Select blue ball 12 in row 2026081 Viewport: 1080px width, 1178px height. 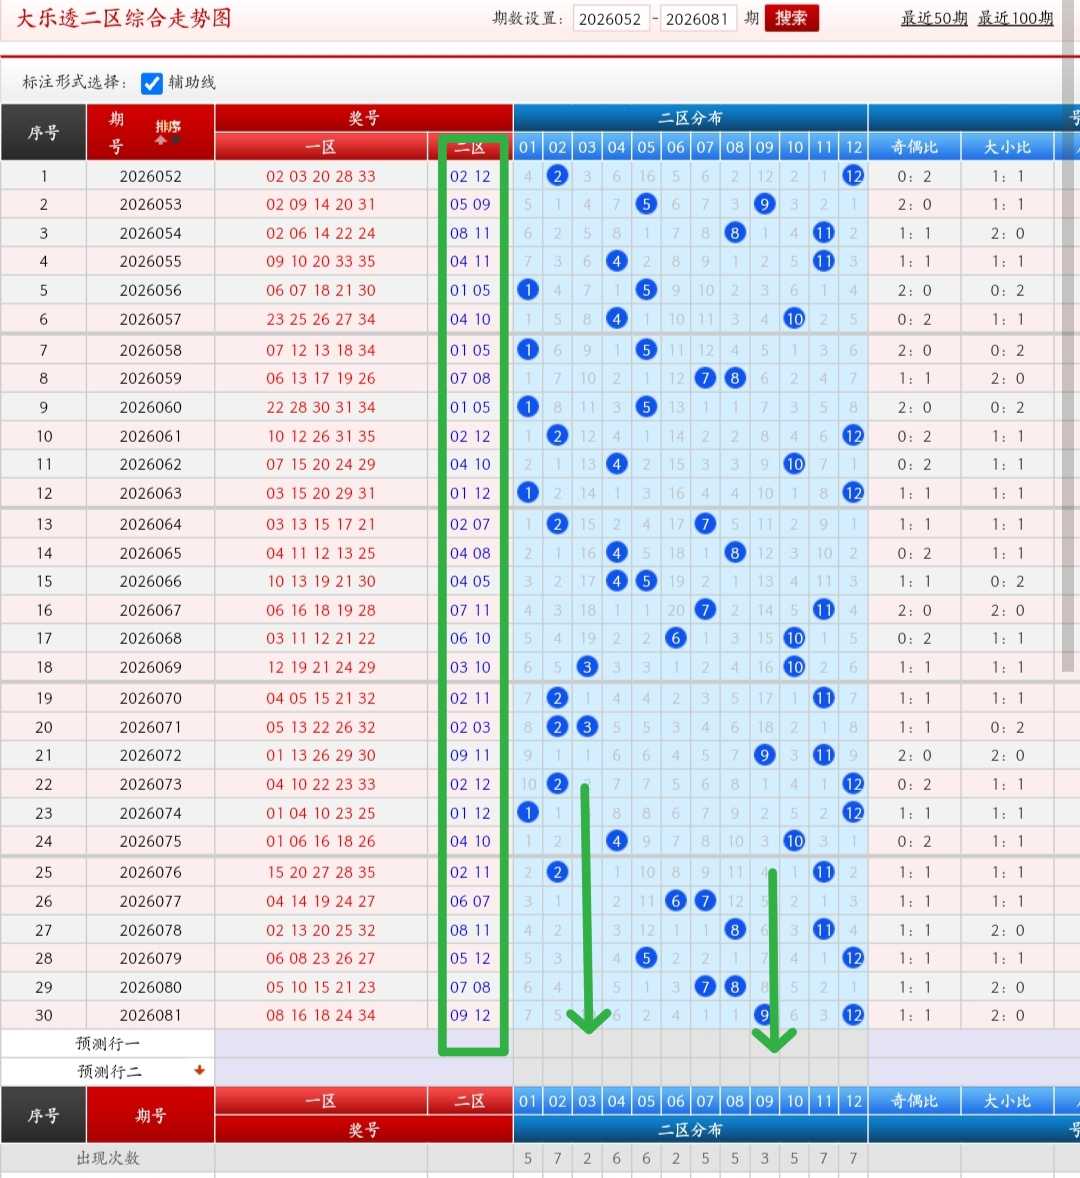click(x=853, y=1015)
